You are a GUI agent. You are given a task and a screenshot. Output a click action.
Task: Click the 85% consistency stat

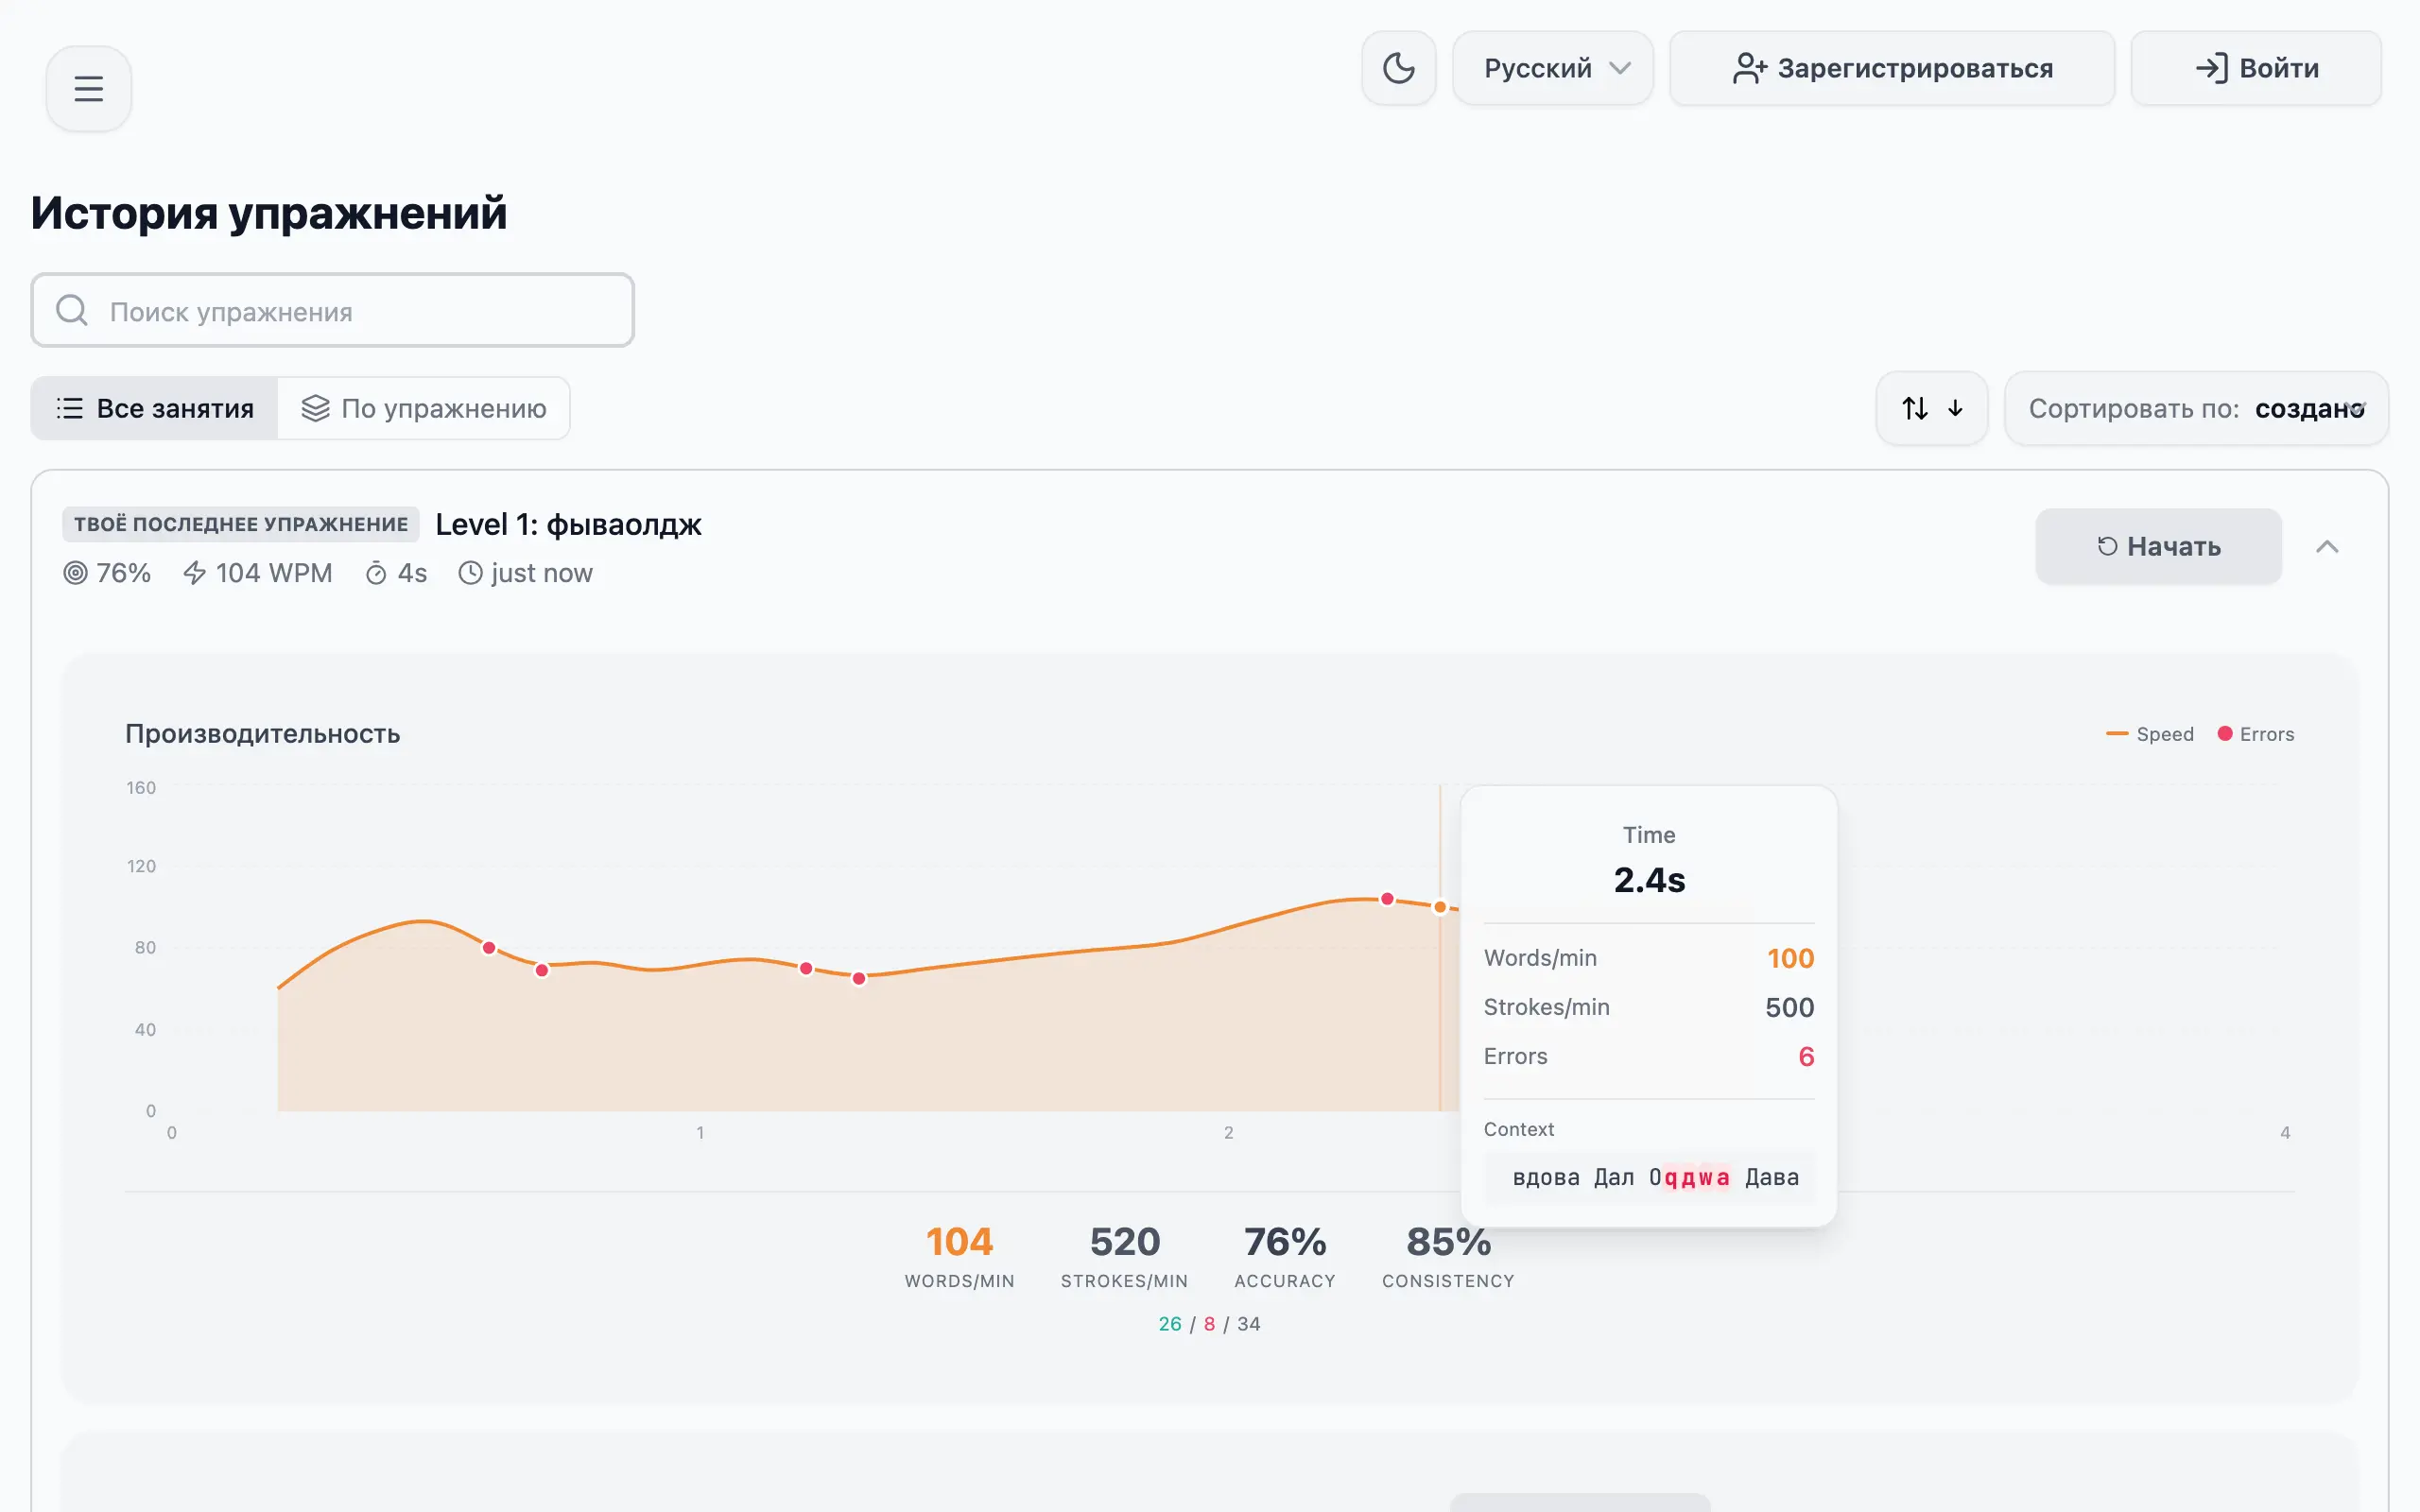tap(1448, 1256)
